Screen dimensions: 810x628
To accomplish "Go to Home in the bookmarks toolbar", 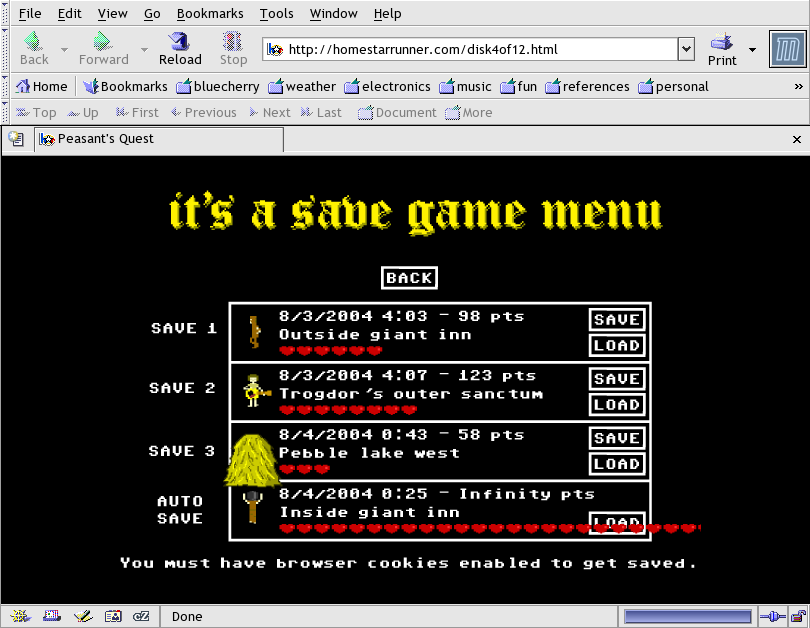I will click(x=42, y=86).
